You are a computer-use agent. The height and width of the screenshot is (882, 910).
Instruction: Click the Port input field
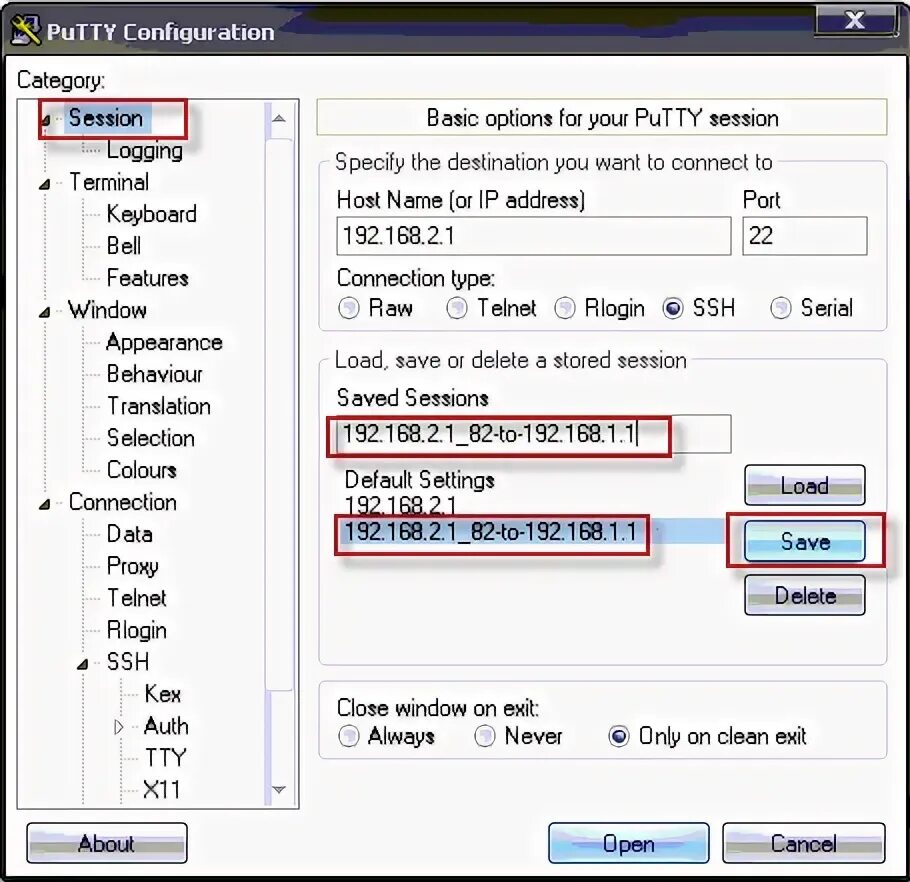tap(805, 236)
